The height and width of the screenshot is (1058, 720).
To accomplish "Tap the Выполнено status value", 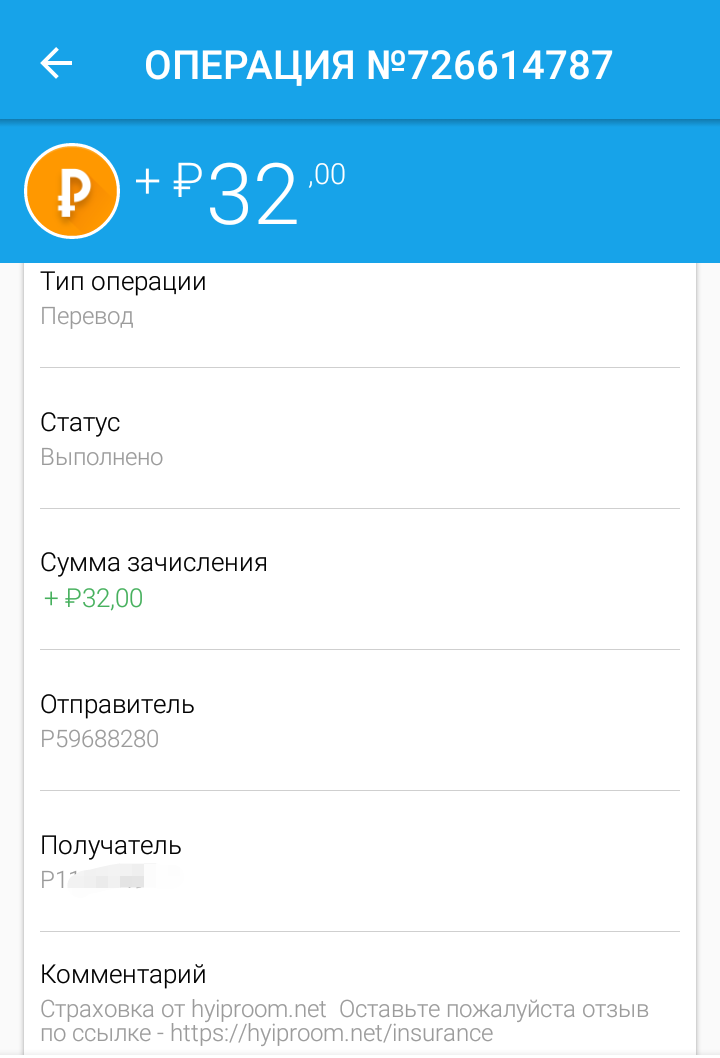I will coord(102,457).
